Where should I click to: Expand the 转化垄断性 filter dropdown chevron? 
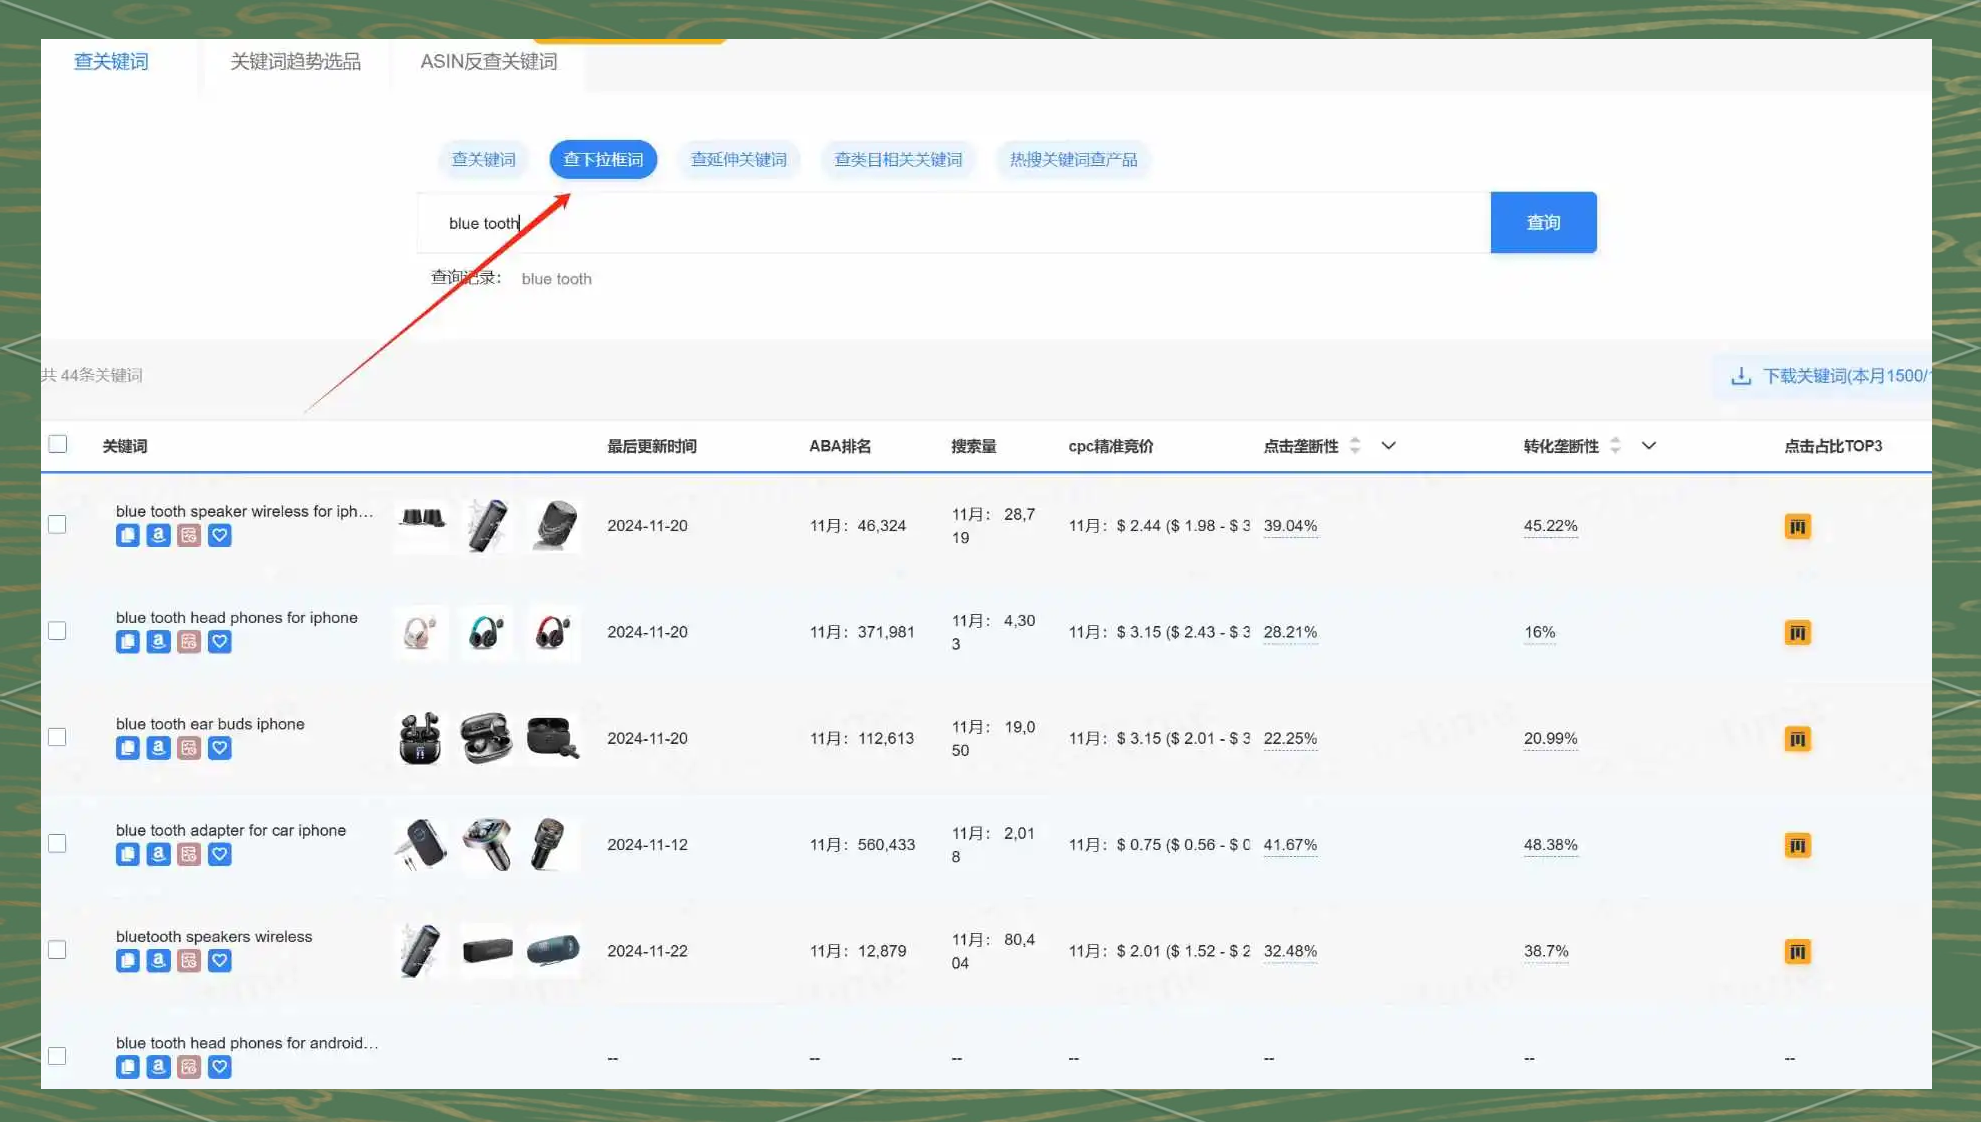tap(1649, 446)
